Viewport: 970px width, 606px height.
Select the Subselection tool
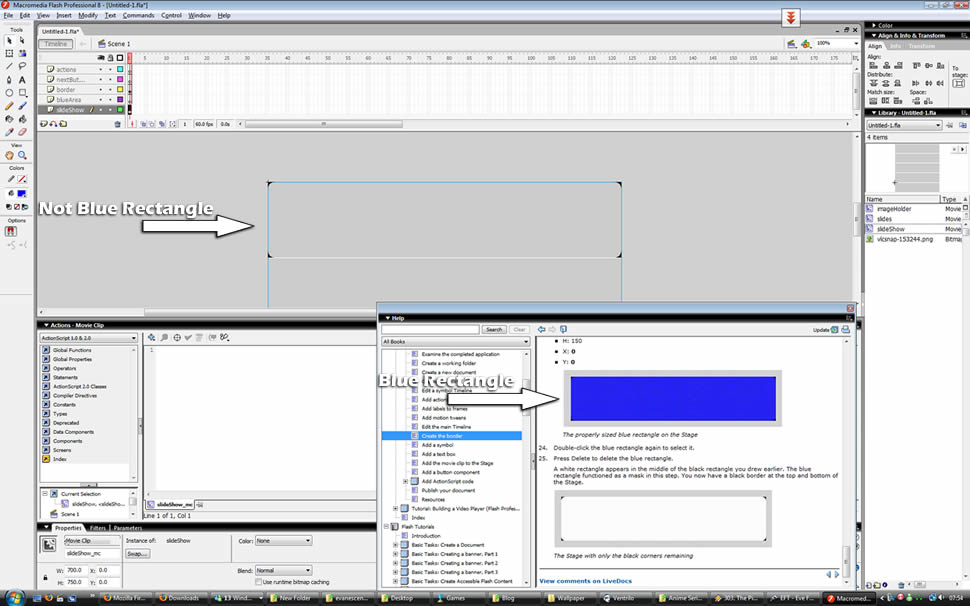pyautogui.click(x=22, y=40)
